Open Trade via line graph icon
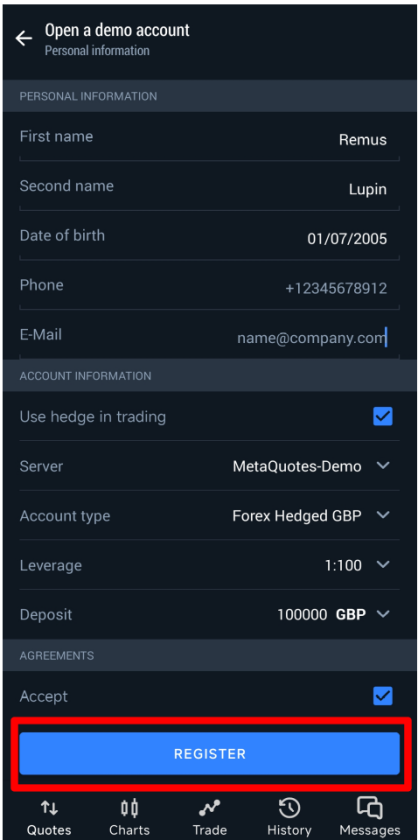Image resolution: width=418 pixels, height=840 pixels. click(210, 807)
